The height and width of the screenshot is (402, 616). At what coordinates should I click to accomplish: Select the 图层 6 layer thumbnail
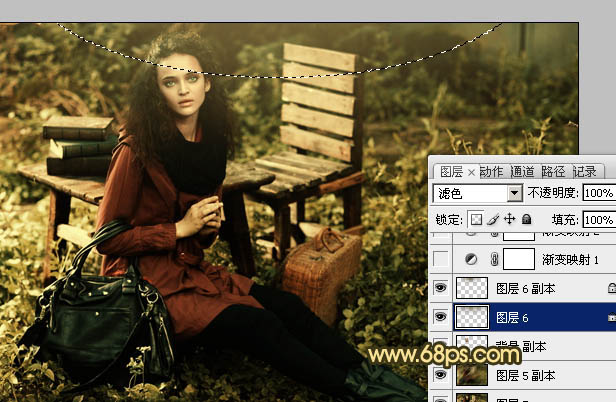click(472, 317)
